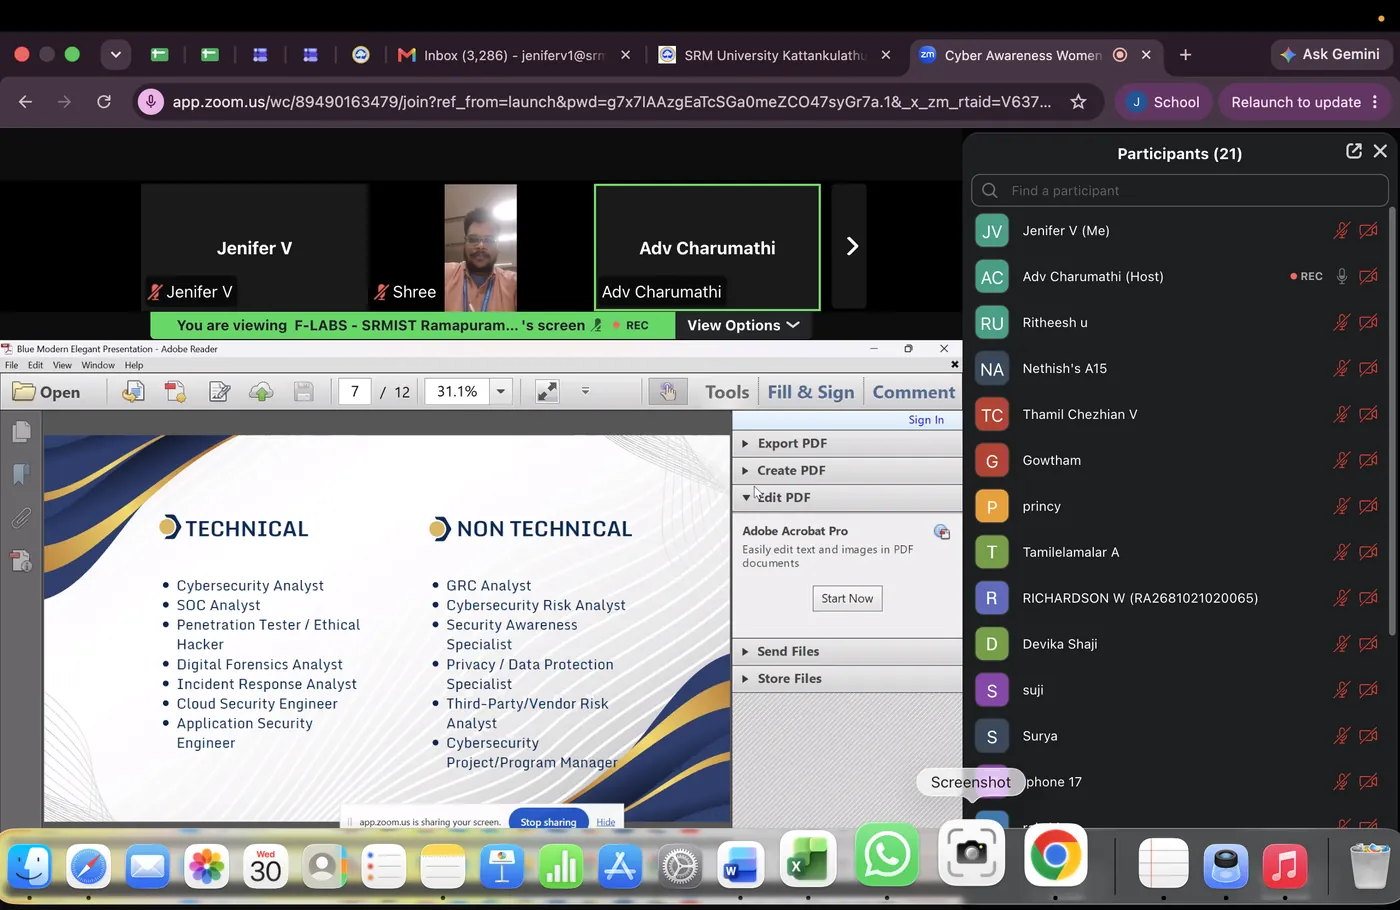Open Tools pane in Adobe Reader

727,392
